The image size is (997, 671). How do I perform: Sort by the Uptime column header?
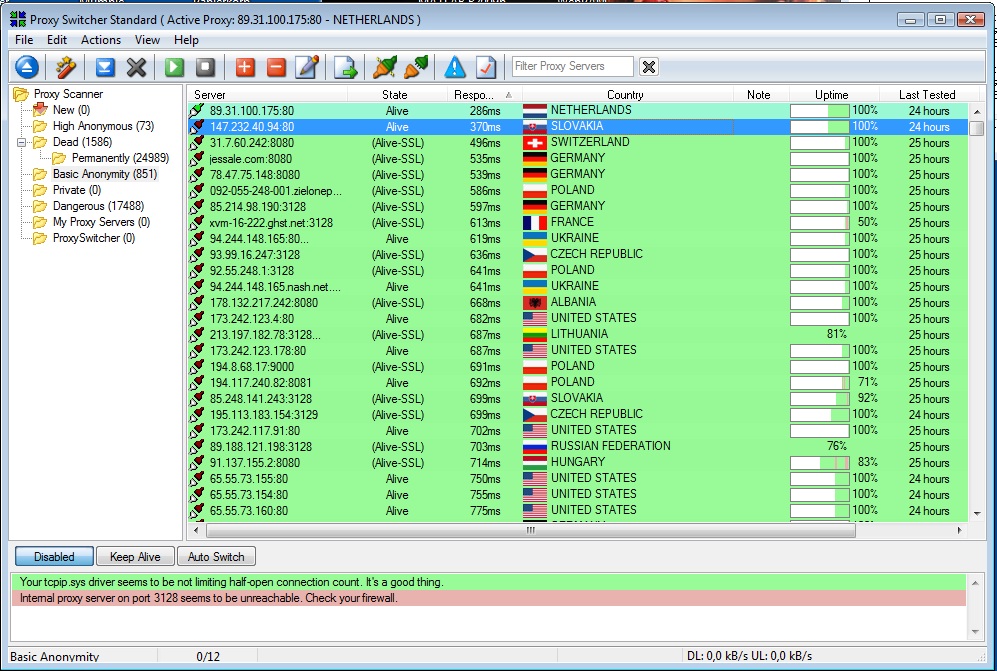click(832, 94)
